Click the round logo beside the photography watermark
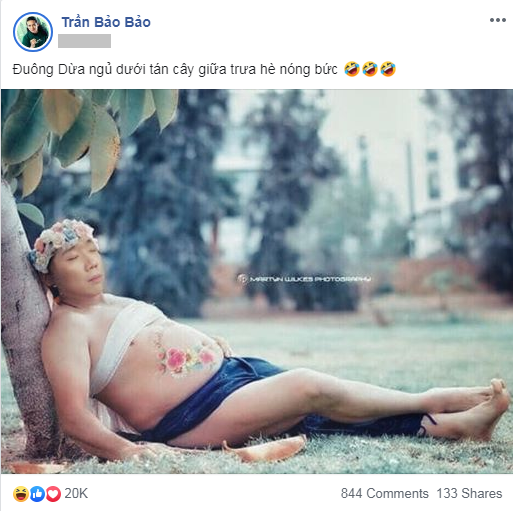Screen dimensions: 513x511 [242, 279]
